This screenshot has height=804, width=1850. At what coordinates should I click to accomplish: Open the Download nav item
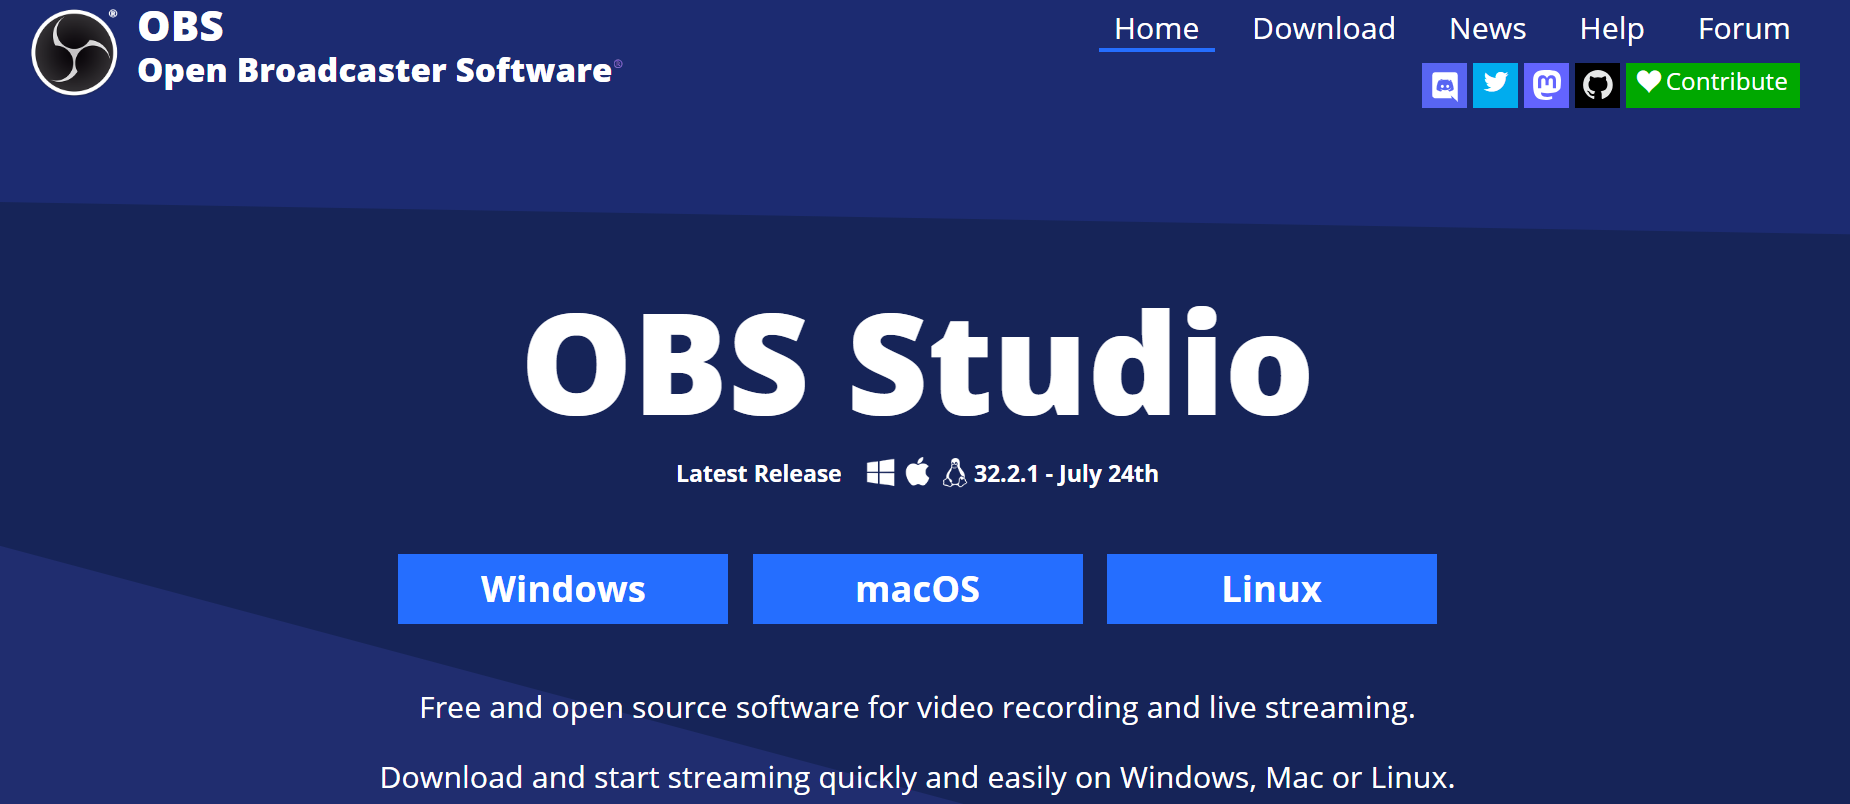[x=1323, y=29]
